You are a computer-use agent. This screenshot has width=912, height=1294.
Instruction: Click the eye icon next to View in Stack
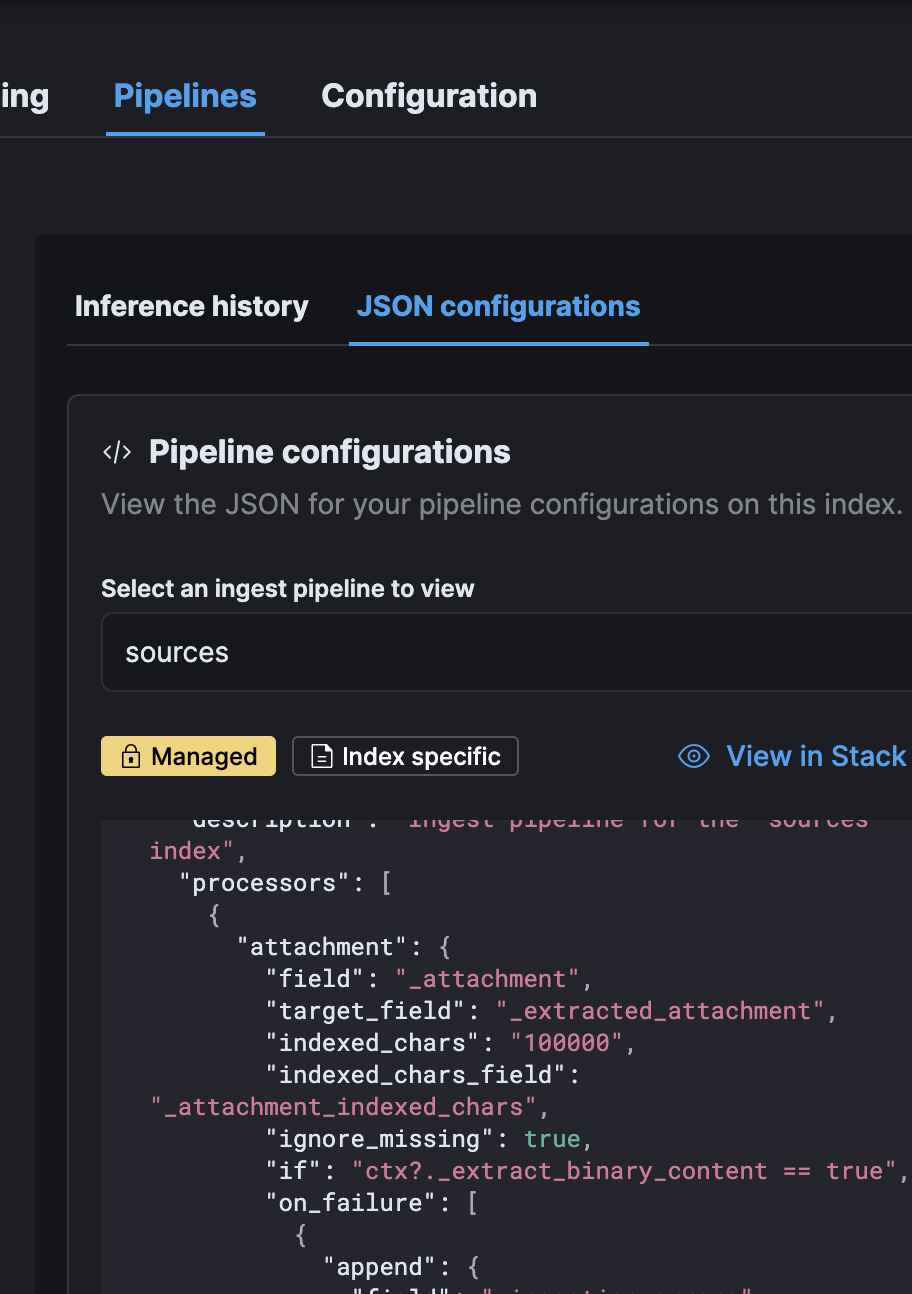(693, 756)
